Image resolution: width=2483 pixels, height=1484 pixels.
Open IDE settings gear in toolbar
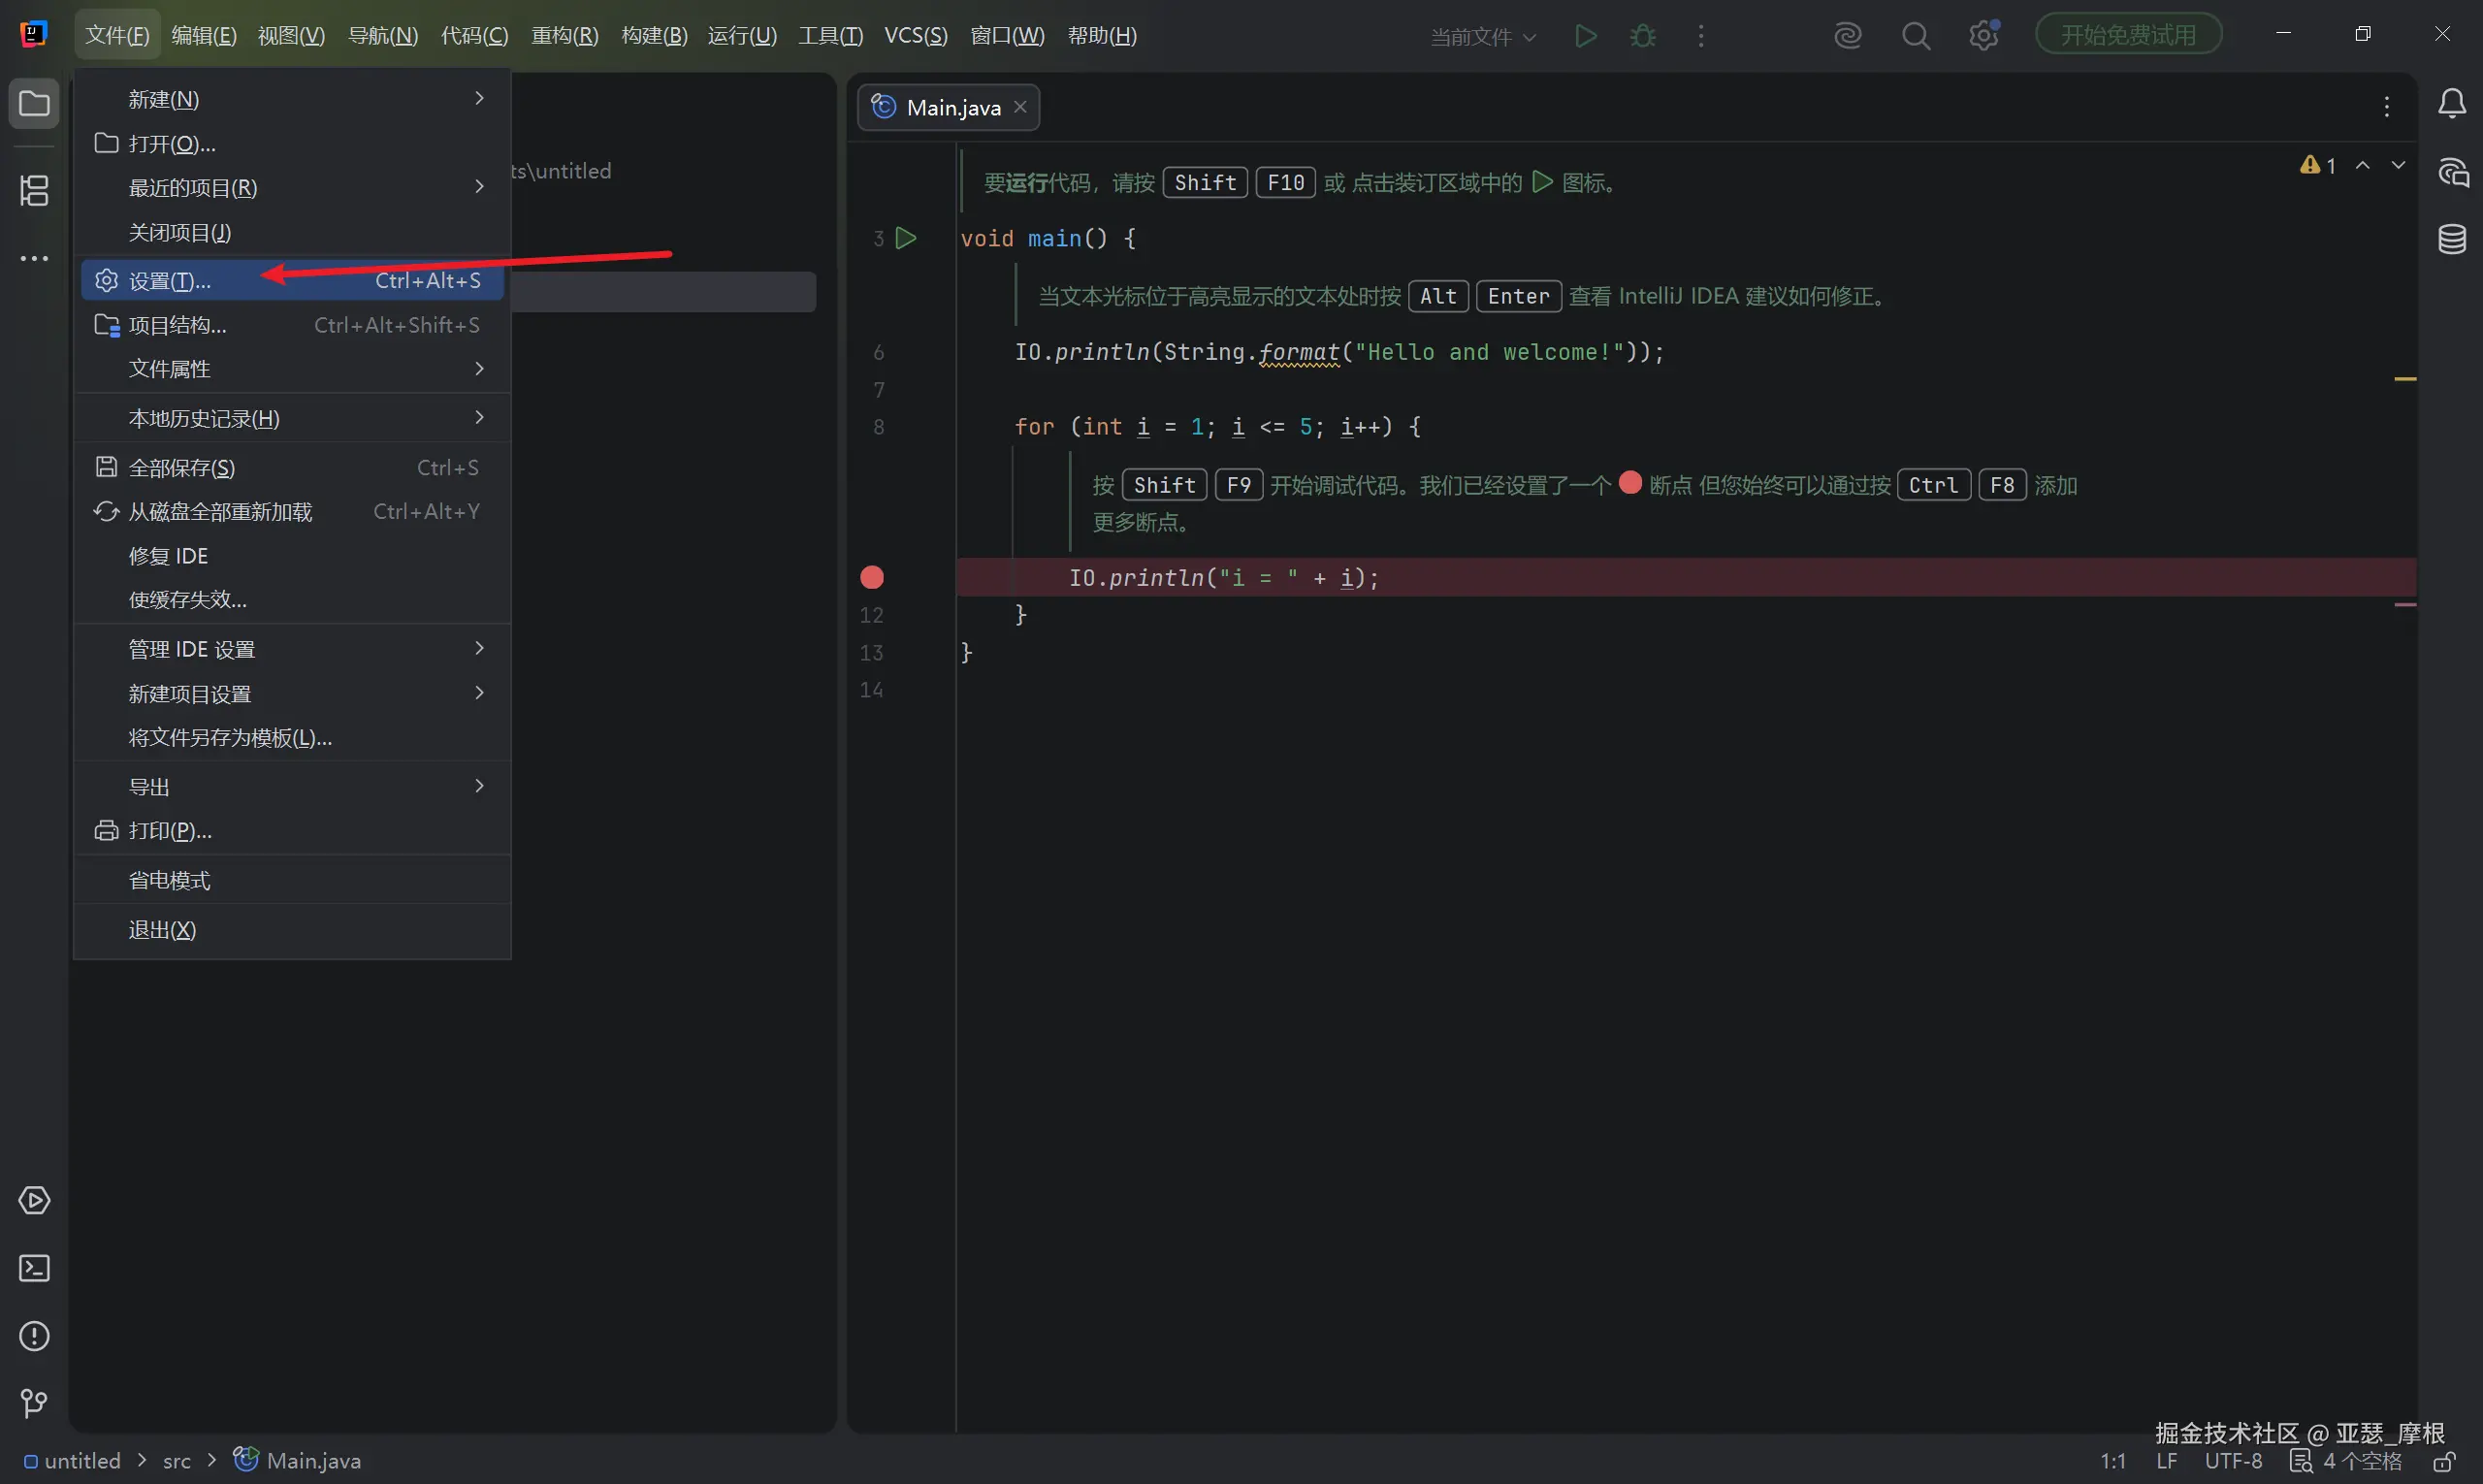tap(1984, 35)
